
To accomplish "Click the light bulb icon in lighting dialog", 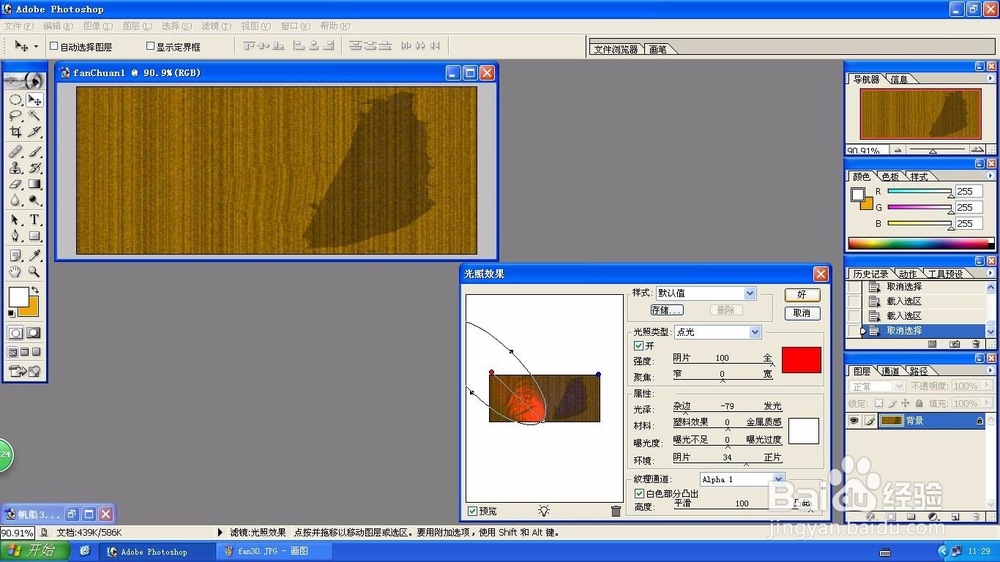I will click(543, 510).
